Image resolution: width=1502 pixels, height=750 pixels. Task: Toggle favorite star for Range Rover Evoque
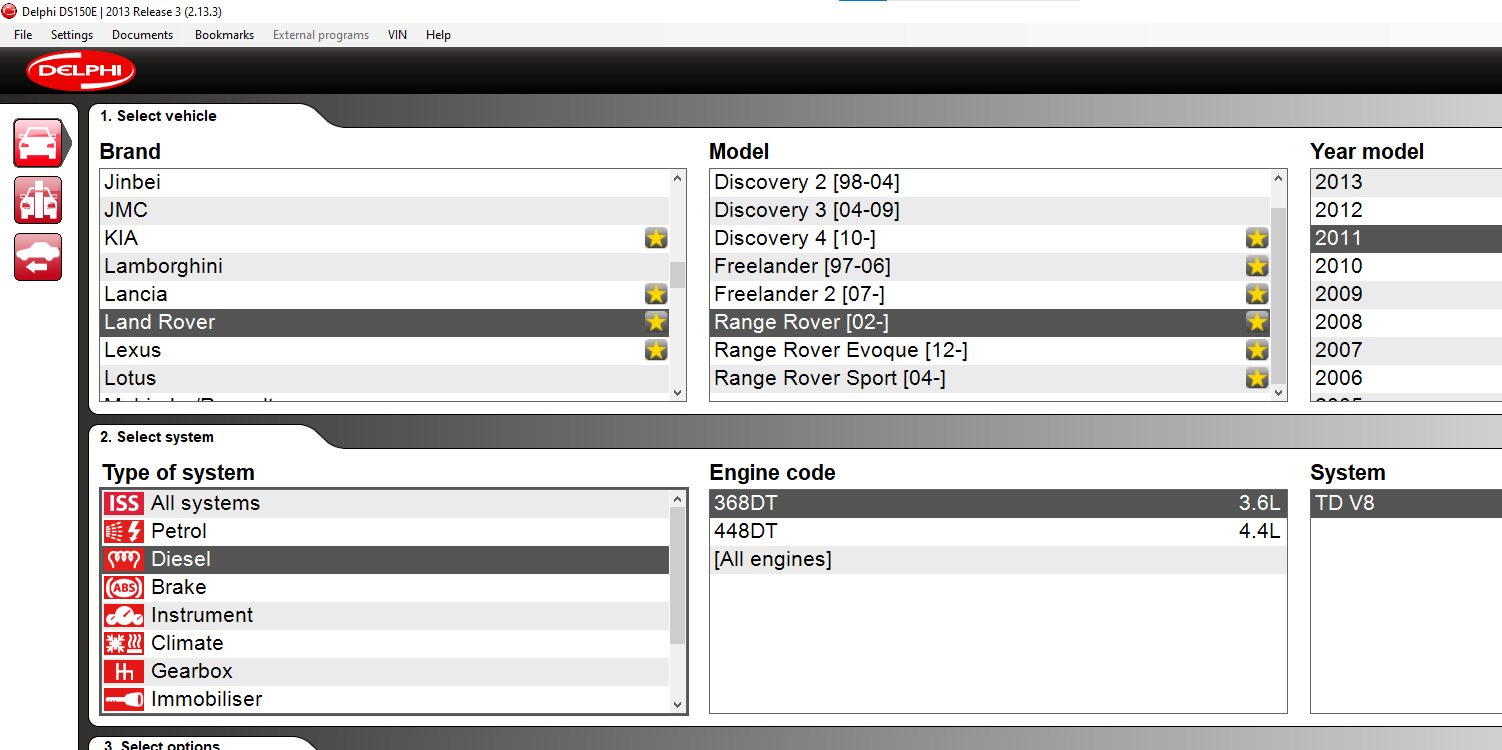click(1257, 350)
